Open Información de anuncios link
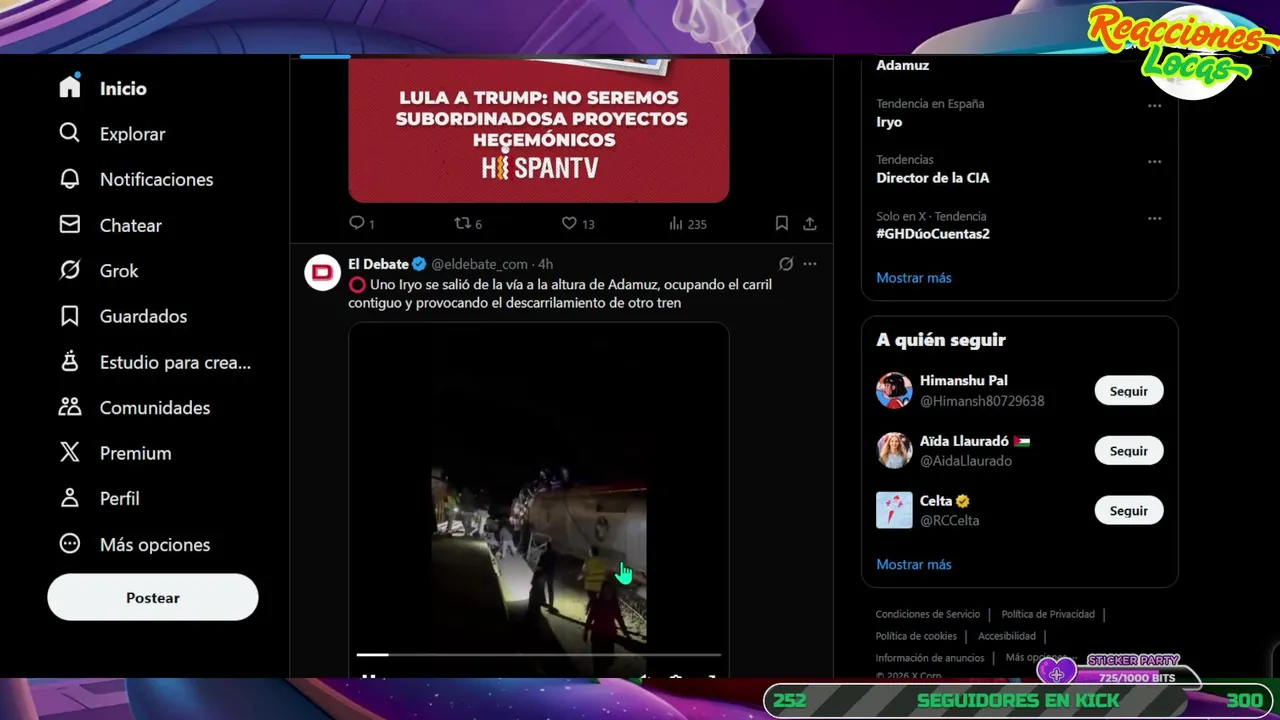The height and width of the screenshot is (720, 1280). click(929, 658)
